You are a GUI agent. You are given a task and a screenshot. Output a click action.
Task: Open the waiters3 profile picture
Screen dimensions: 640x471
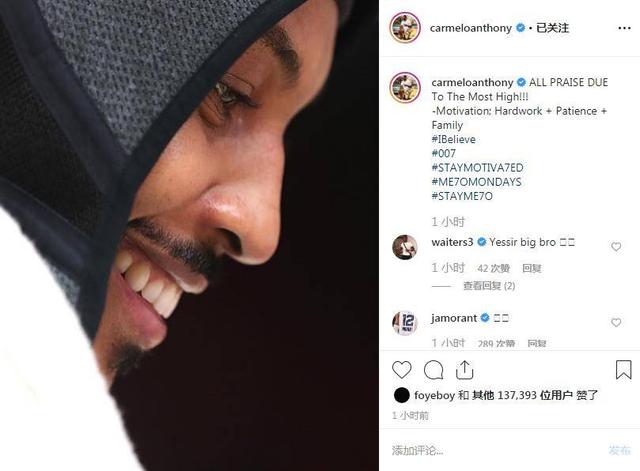pos(404,247)
